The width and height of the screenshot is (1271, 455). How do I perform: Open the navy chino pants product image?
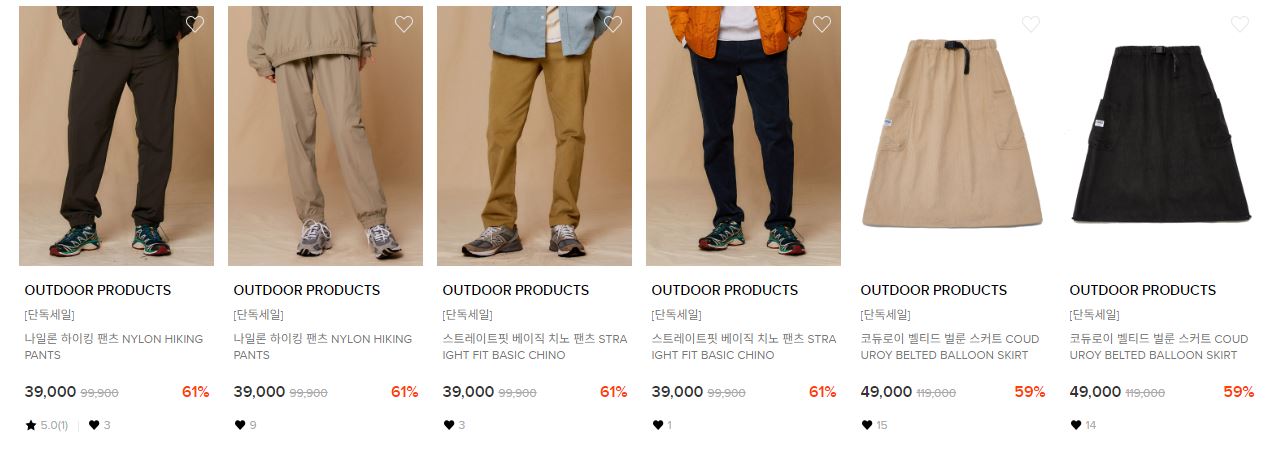coord(743,136)
